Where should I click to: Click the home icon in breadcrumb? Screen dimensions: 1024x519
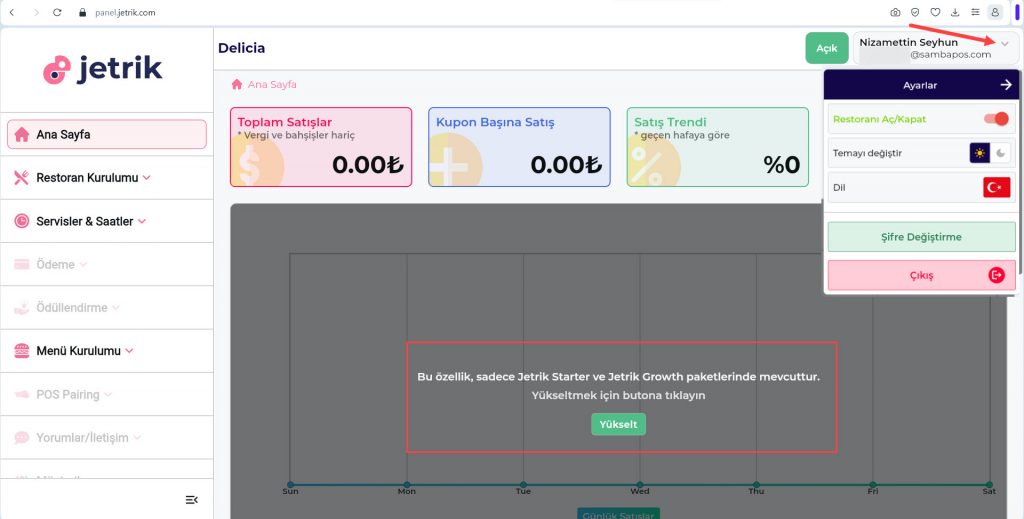pyautogui.click(x=237, y=85)
